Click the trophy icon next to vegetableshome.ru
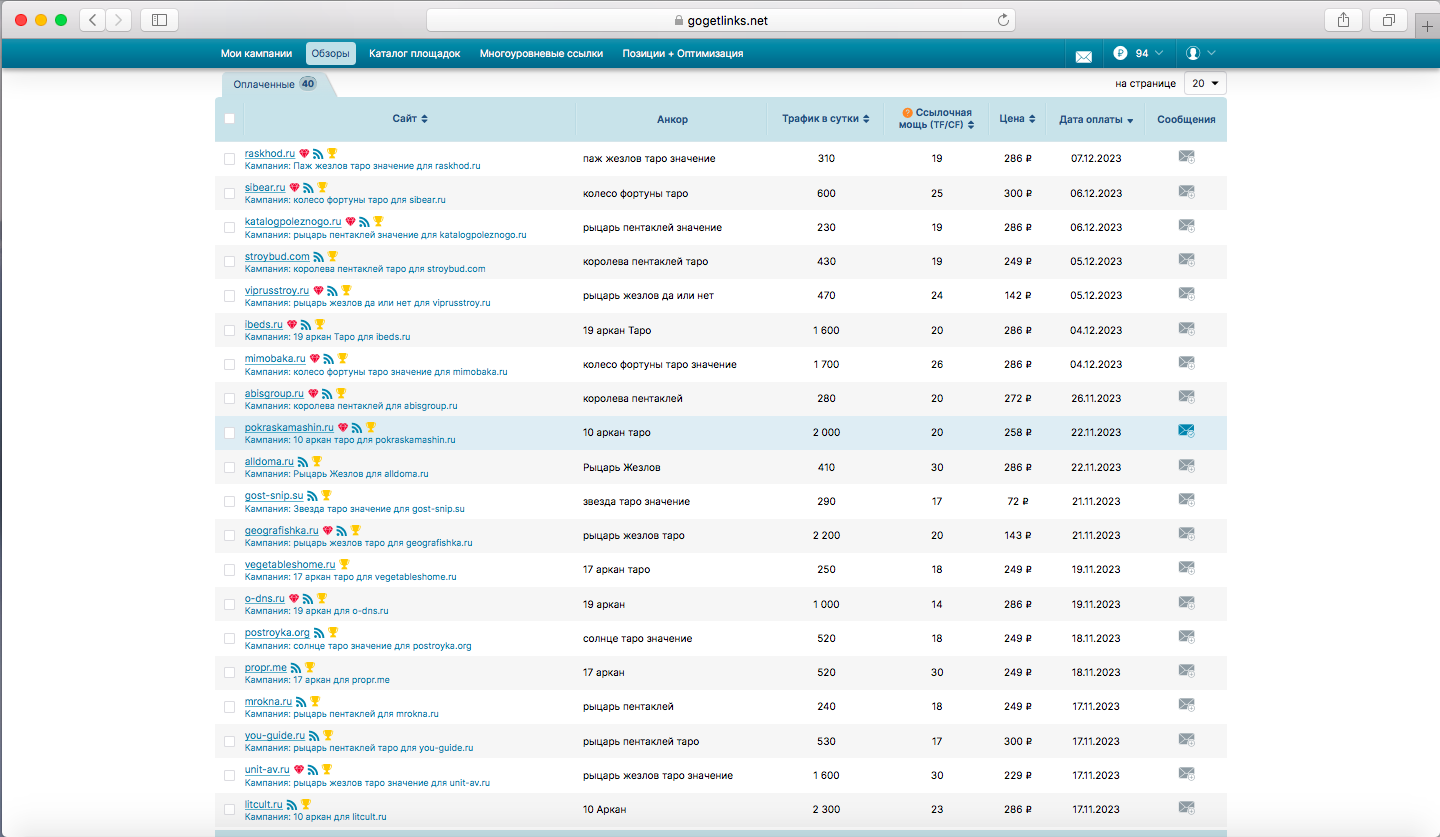 (345, 564)
